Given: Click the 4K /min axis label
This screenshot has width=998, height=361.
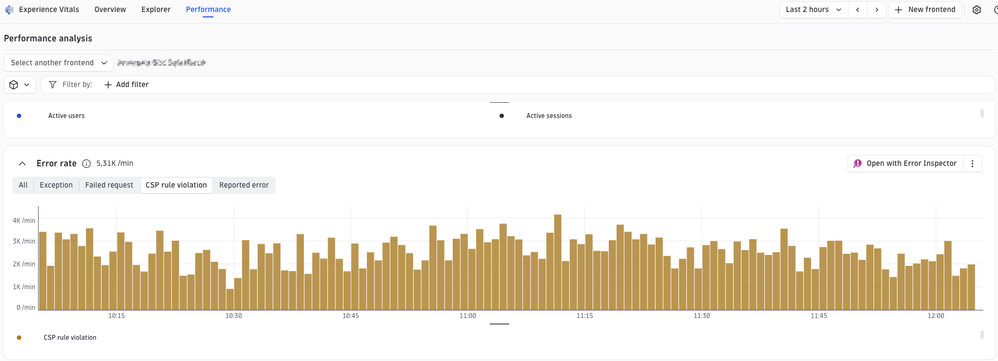Looking at the screenshot, I should coord(24,220).
